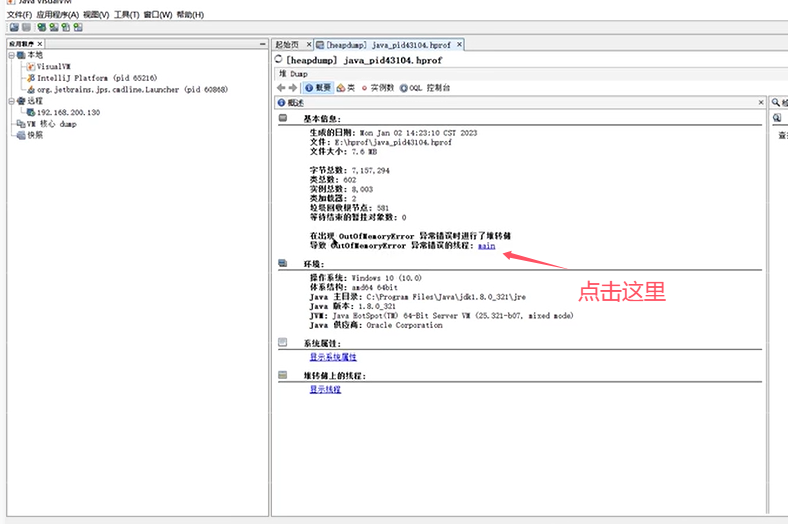This screenshot has width=788, height=524.
Task: Switch to the 实例数 instances view
Action: 377,88
